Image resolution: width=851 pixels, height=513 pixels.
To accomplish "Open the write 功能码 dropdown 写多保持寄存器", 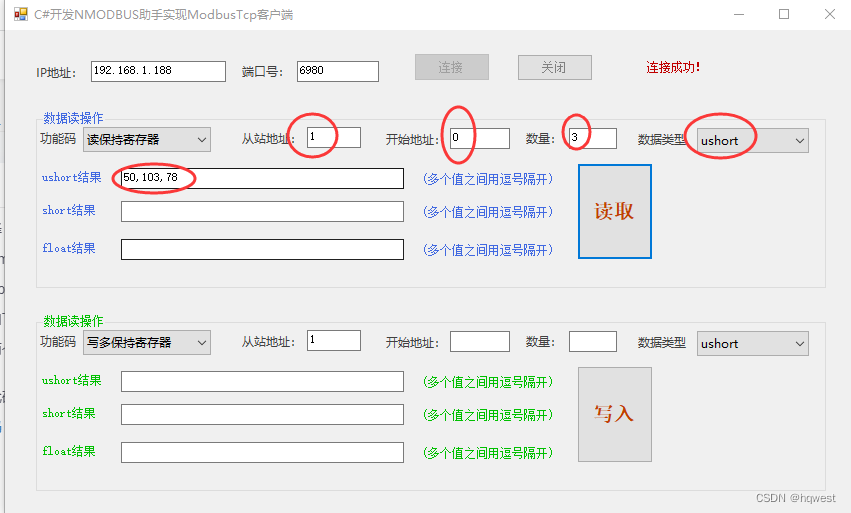I will click(147, 343).
